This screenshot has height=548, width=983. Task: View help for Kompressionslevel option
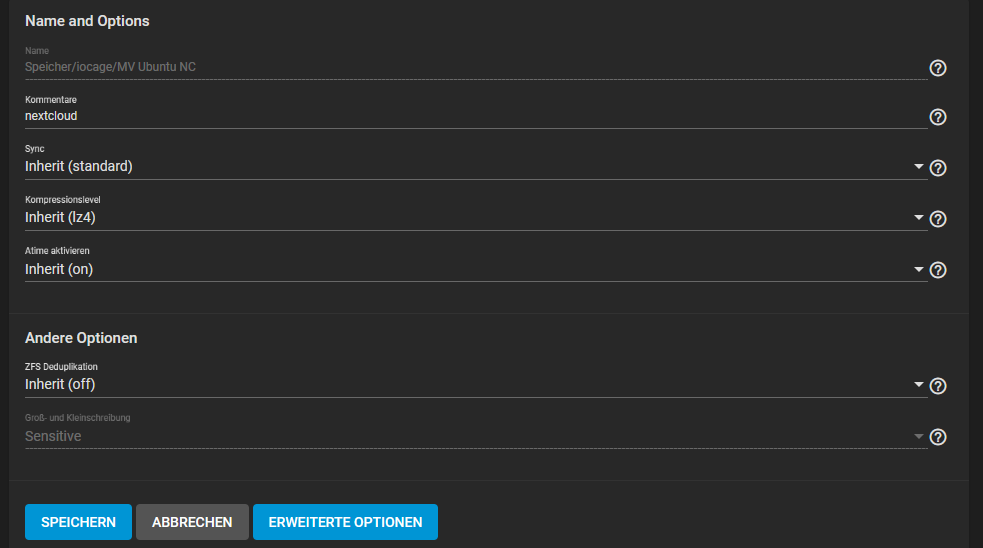937,219
